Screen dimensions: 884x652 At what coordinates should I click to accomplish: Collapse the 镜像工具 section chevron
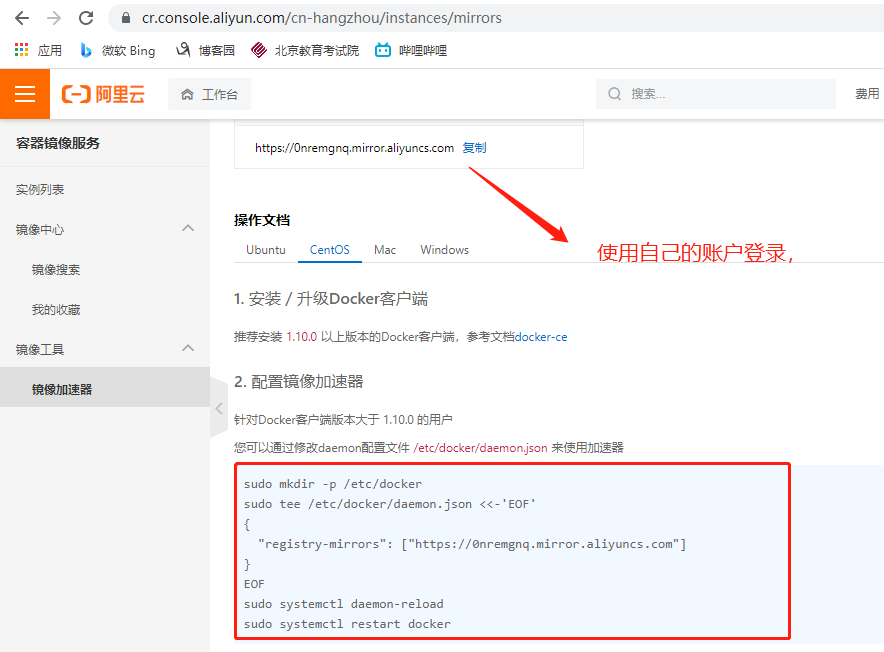tap(188, 348)
